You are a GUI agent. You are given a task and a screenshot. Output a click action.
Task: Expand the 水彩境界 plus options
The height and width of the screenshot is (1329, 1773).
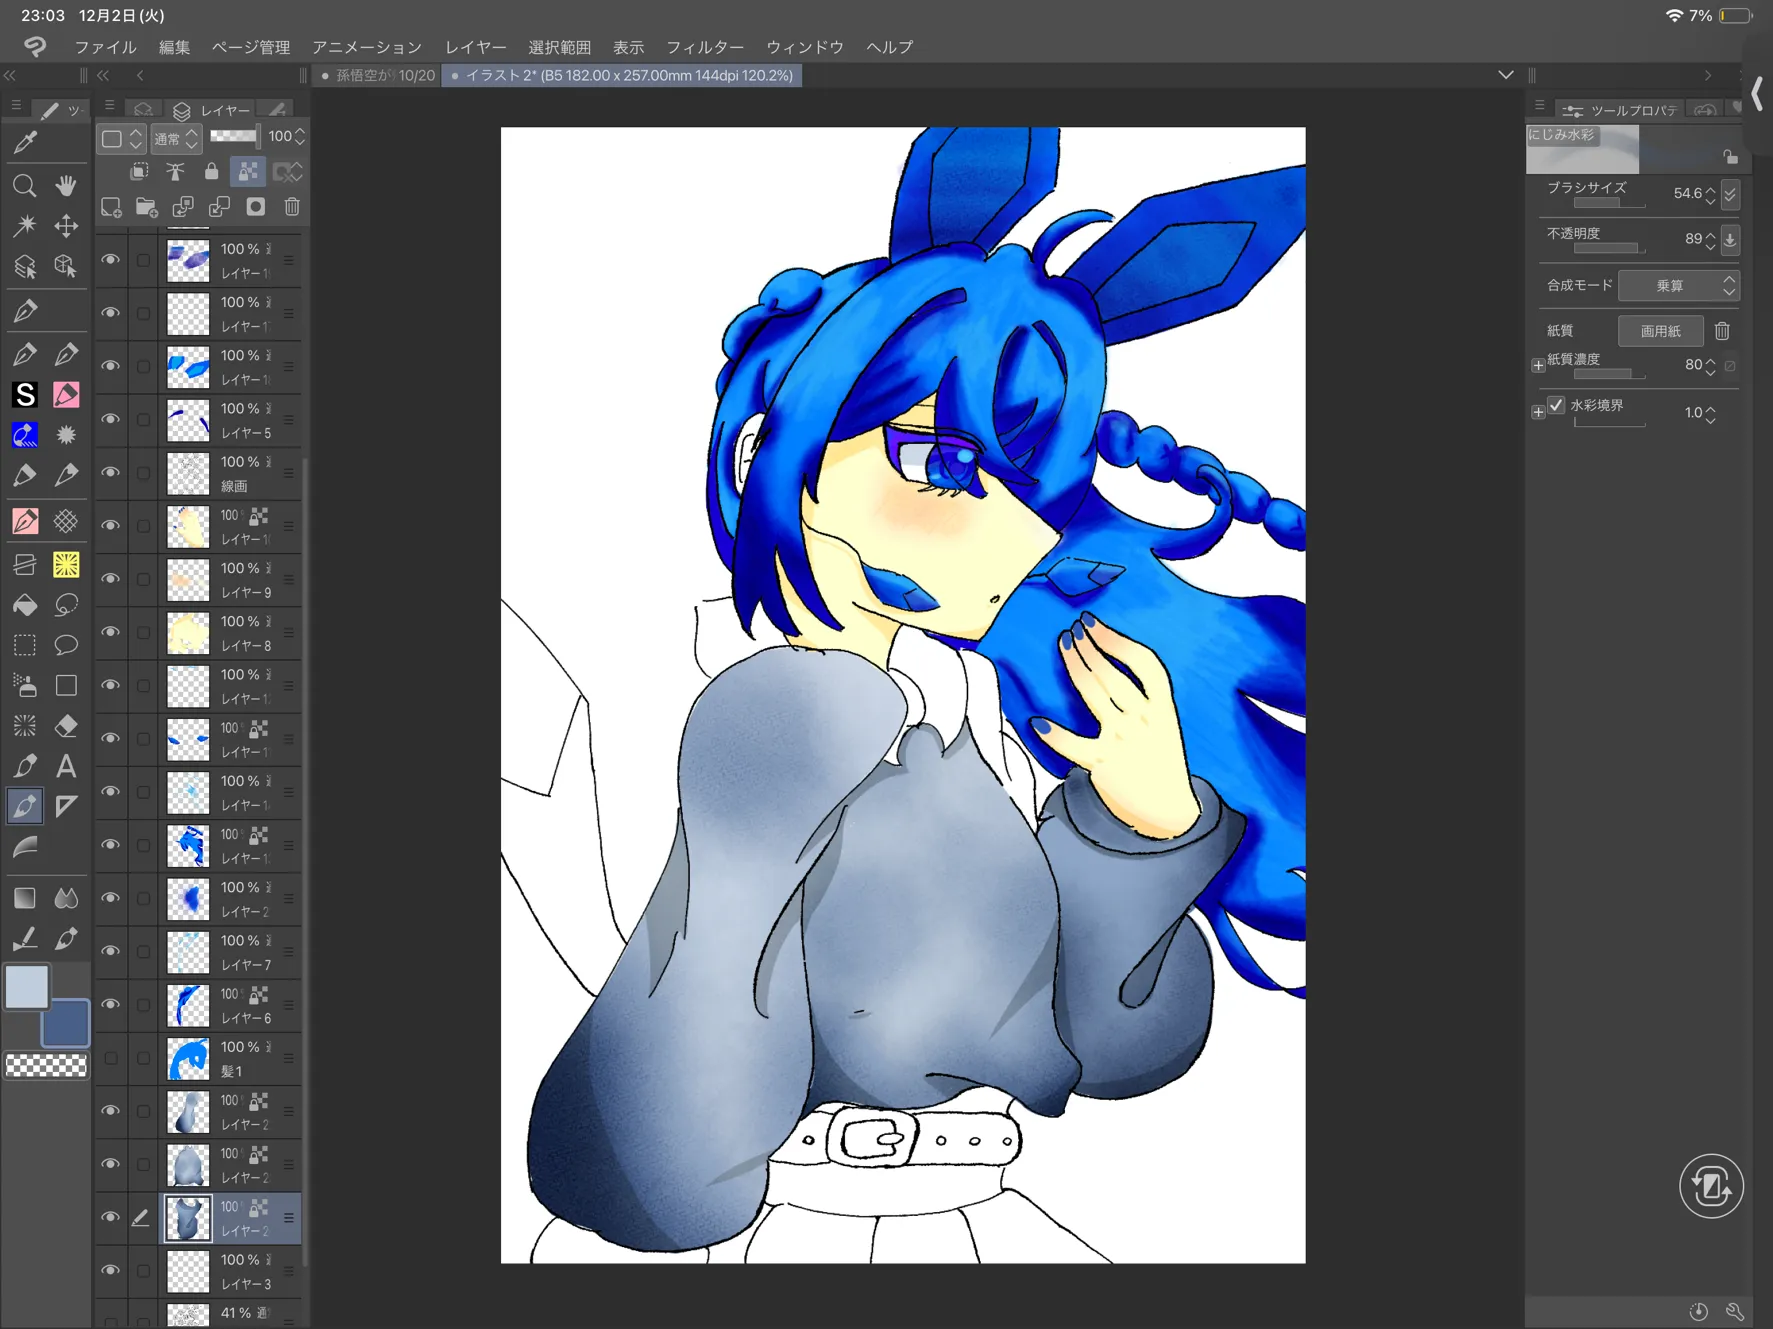[1538, 412]
